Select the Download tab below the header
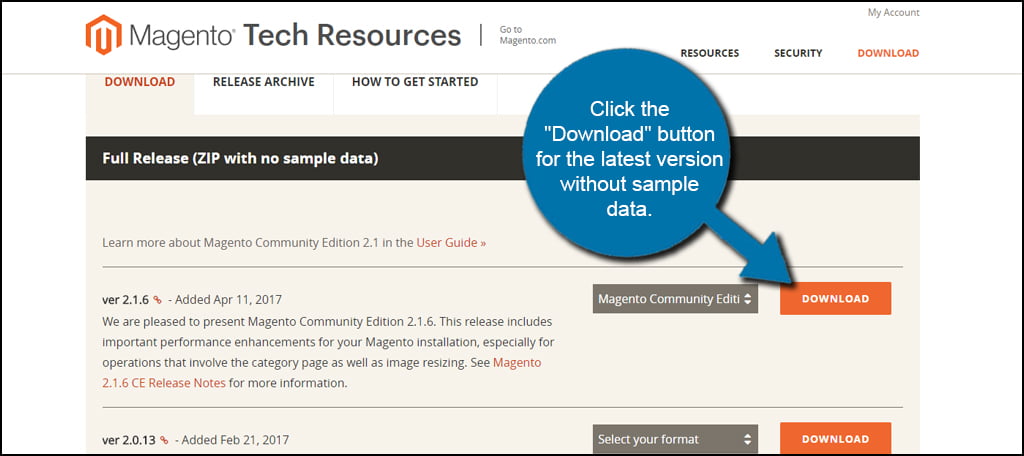The image size is (1024, 456). (x=140, y=82)
